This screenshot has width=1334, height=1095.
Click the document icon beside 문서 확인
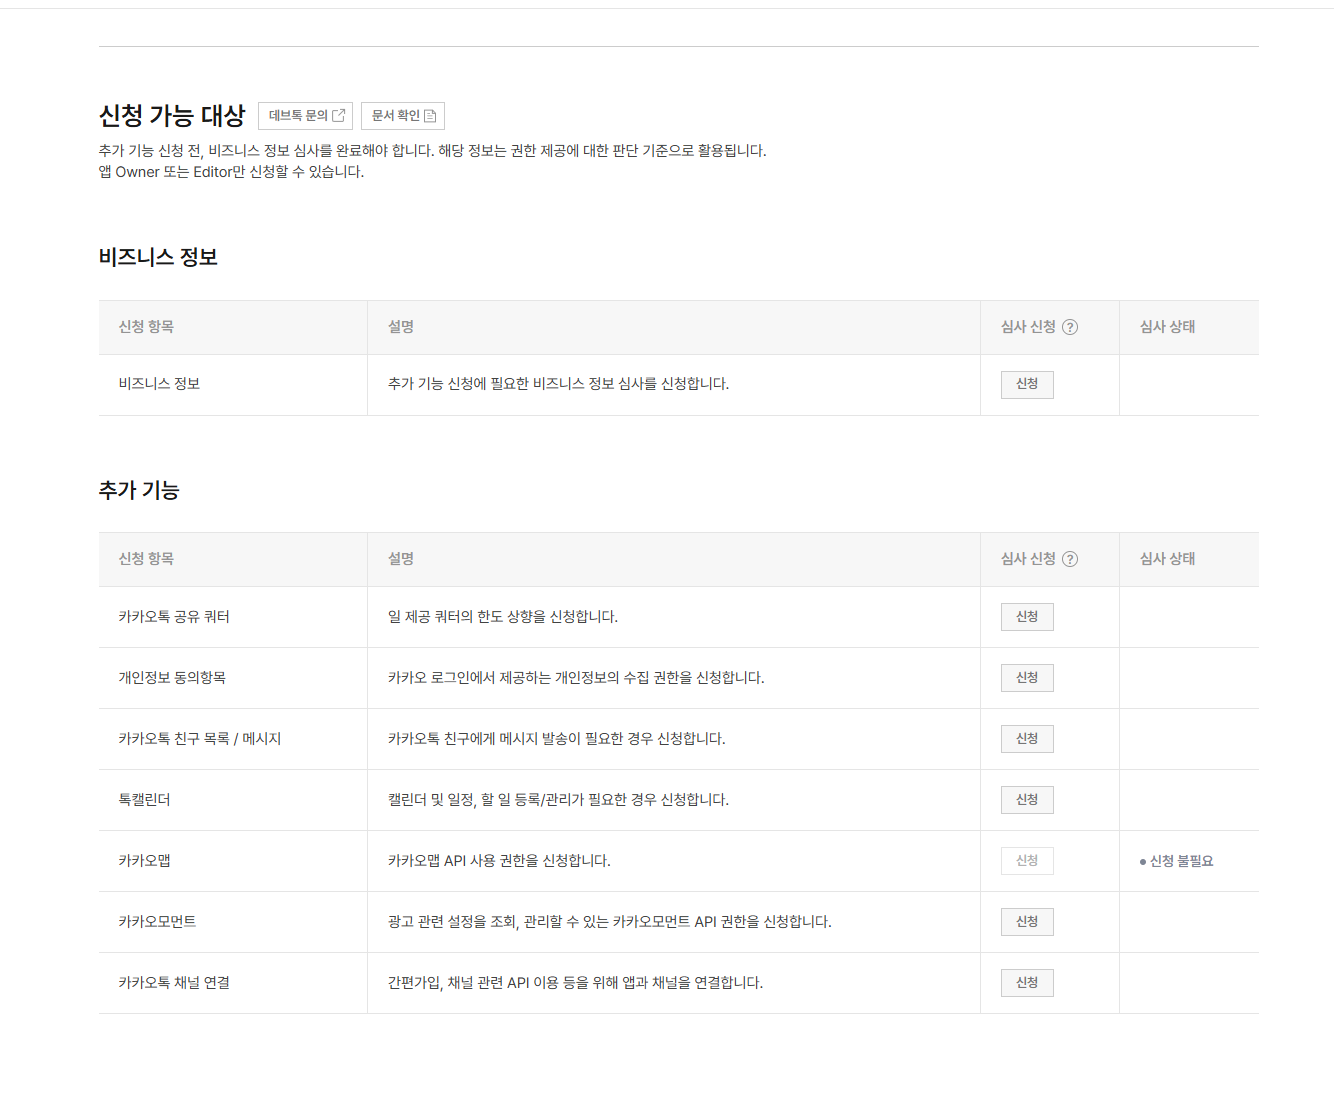tap(430, 116)
